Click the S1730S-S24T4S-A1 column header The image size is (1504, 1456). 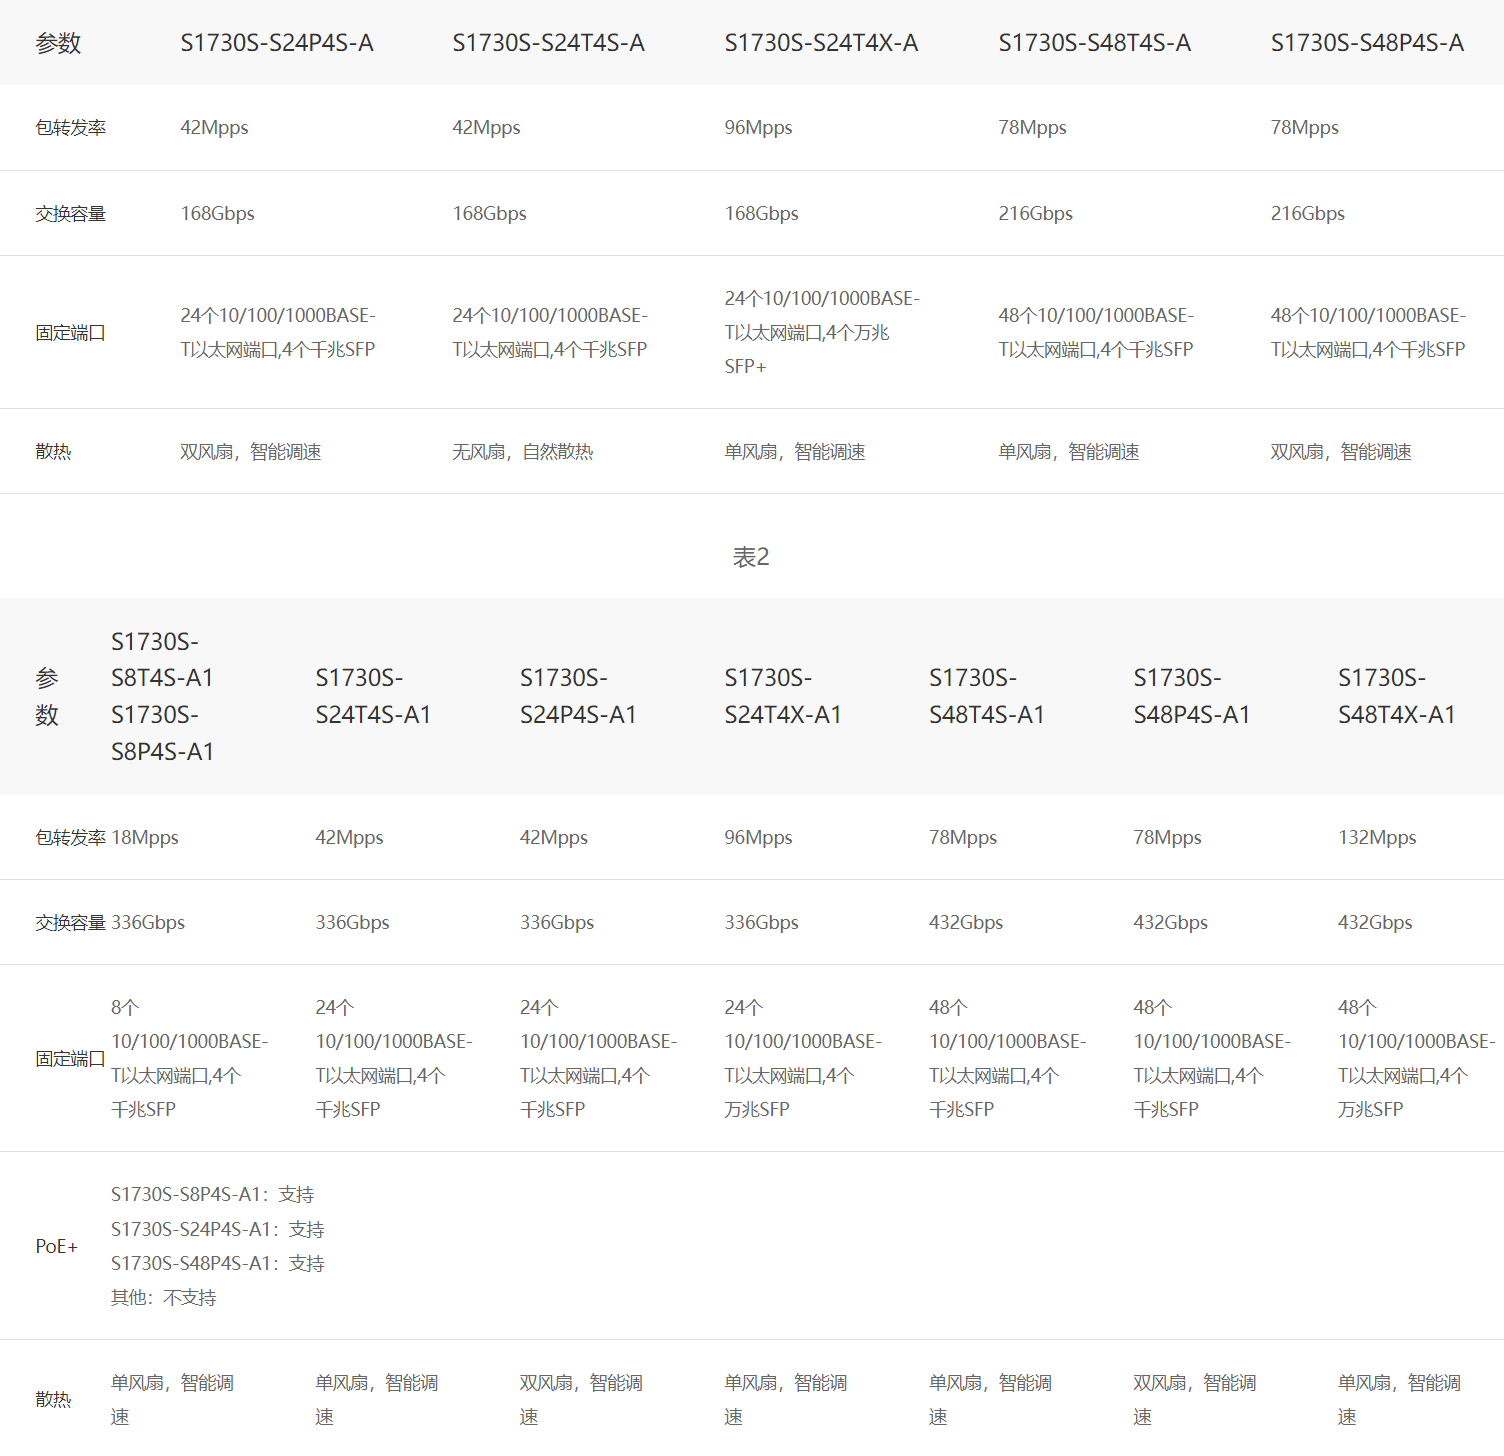point(373,696)
